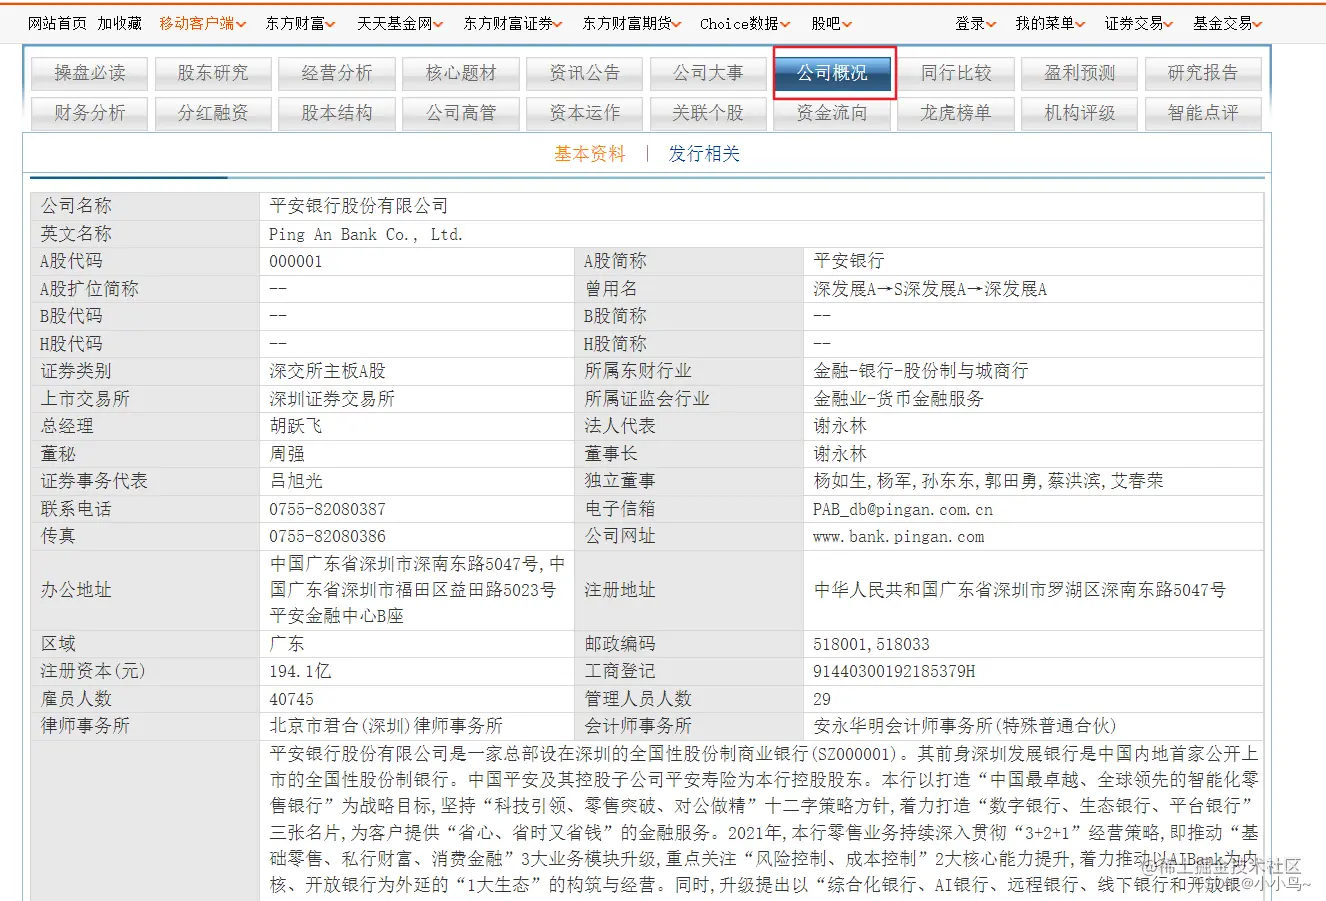Click securities representative 吕旭光
1326x901 pixels.
296,481
